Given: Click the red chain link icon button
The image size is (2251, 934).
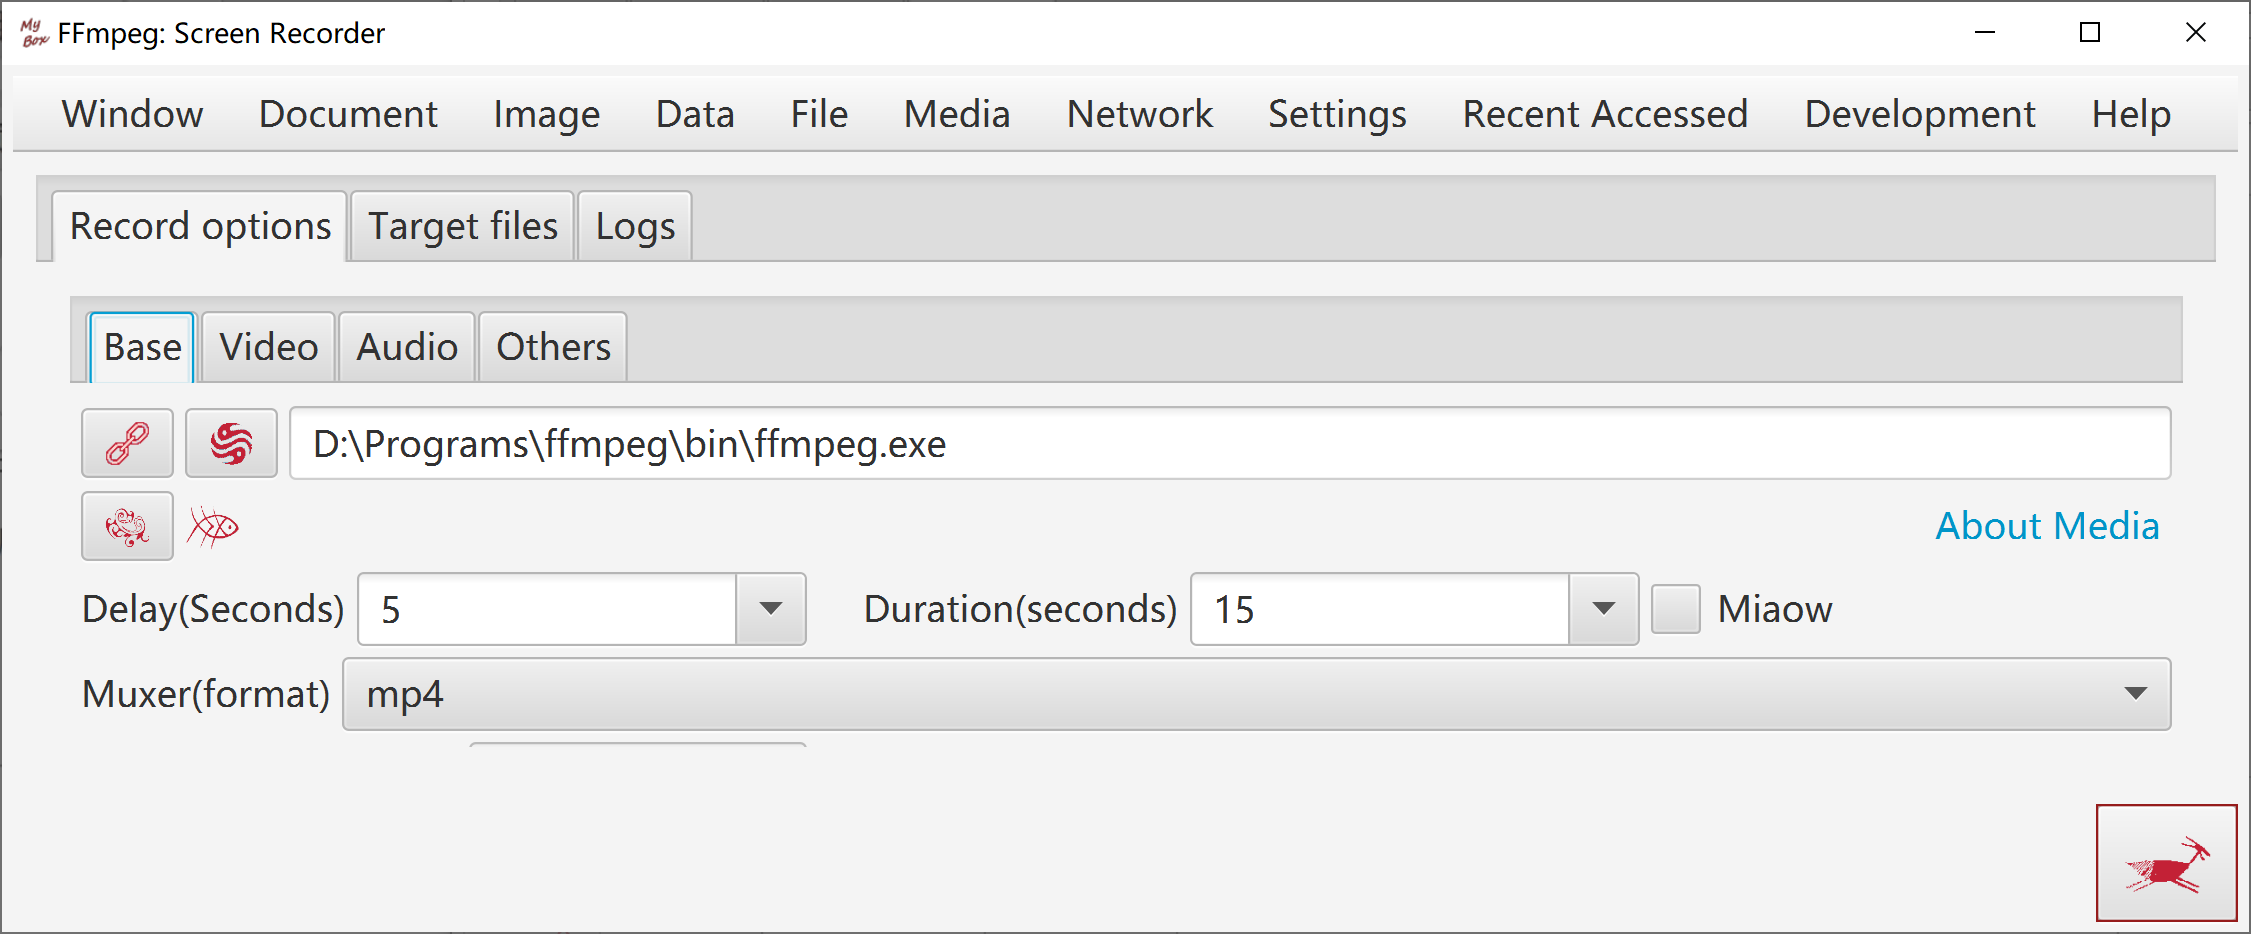Looking at the screenshot, I should [x=127, y=443].
